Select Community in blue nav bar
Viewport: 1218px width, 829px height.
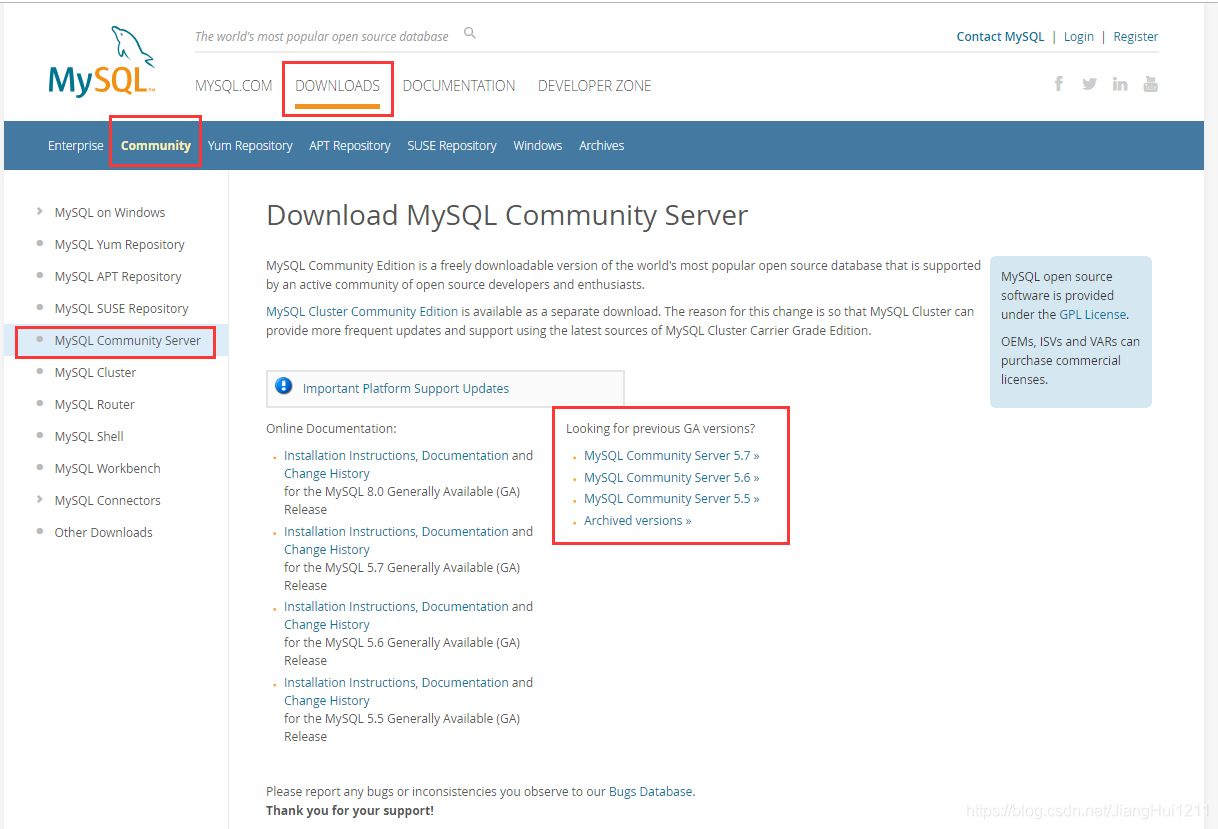point(156,146)
